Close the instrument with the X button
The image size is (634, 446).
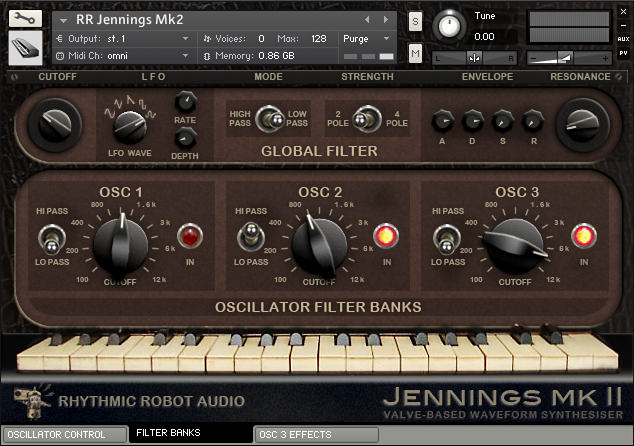click(x=623, y=12)
